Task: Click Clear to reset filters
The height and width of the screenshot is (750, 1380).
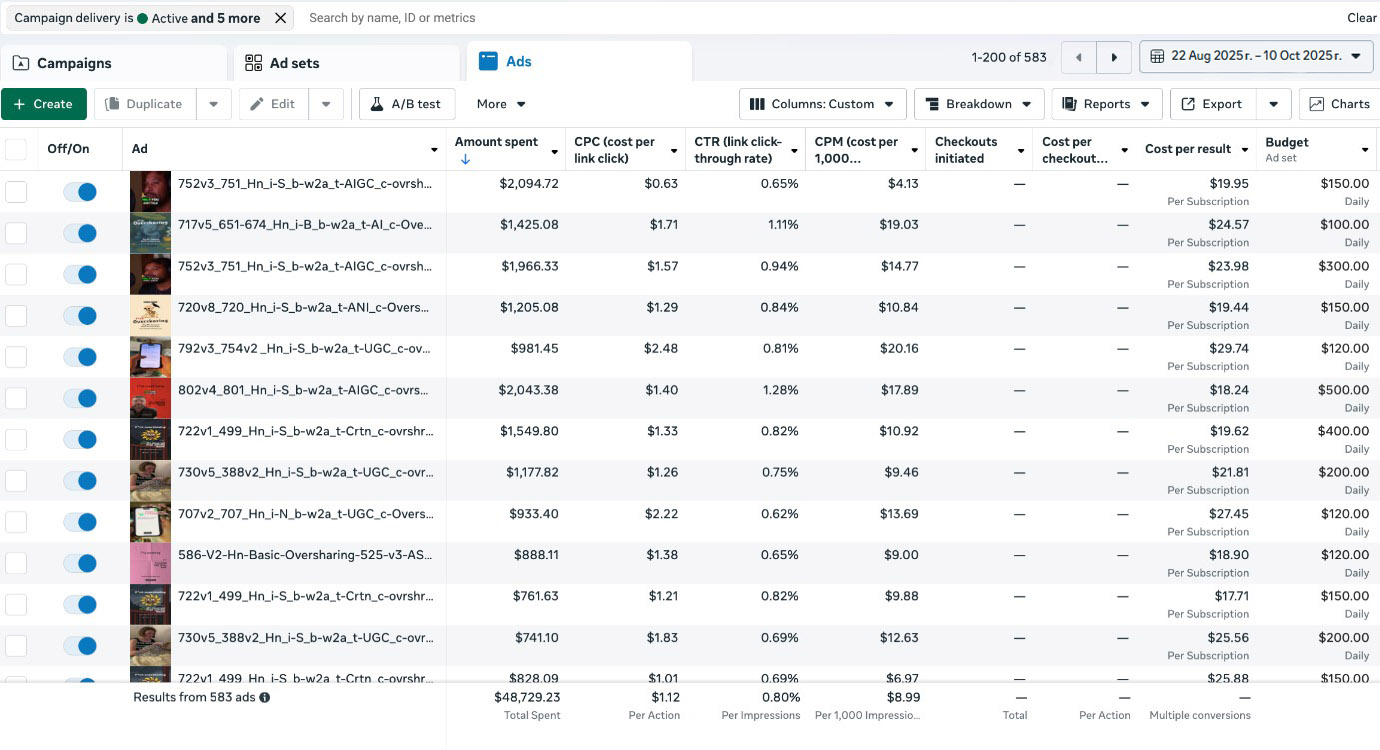Action: [1361, 18]
